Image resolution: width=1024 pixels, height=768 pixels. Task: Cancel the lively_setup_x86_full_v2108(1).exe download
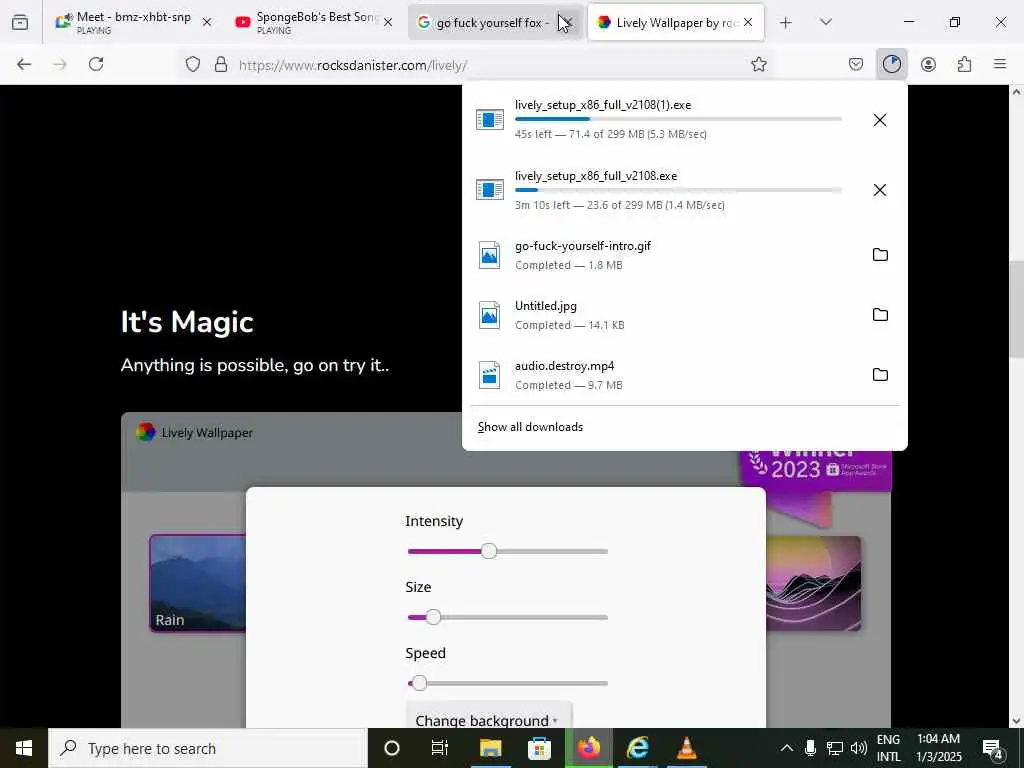click(x=880, y=120)
